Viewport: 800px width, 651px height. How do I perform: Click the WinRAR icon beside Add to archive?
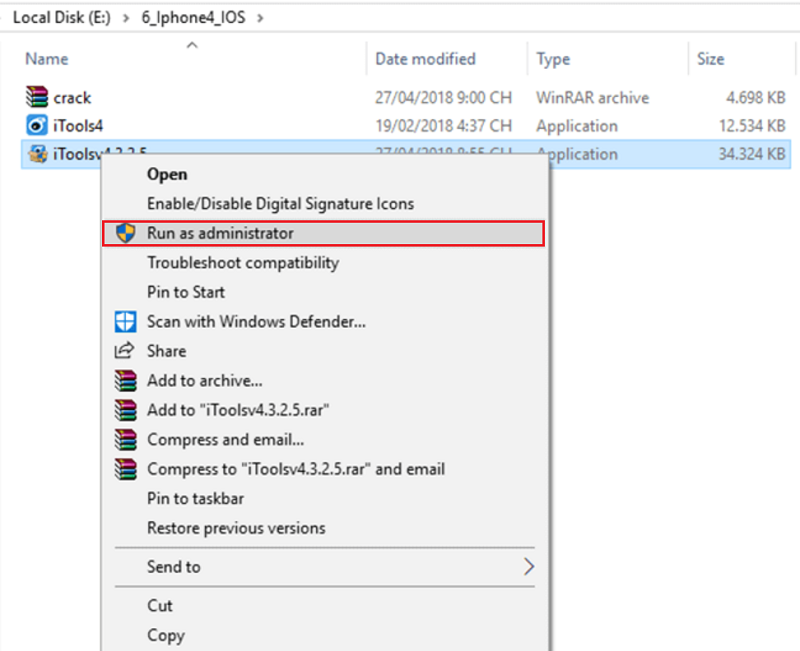click(x=125, y=381)
